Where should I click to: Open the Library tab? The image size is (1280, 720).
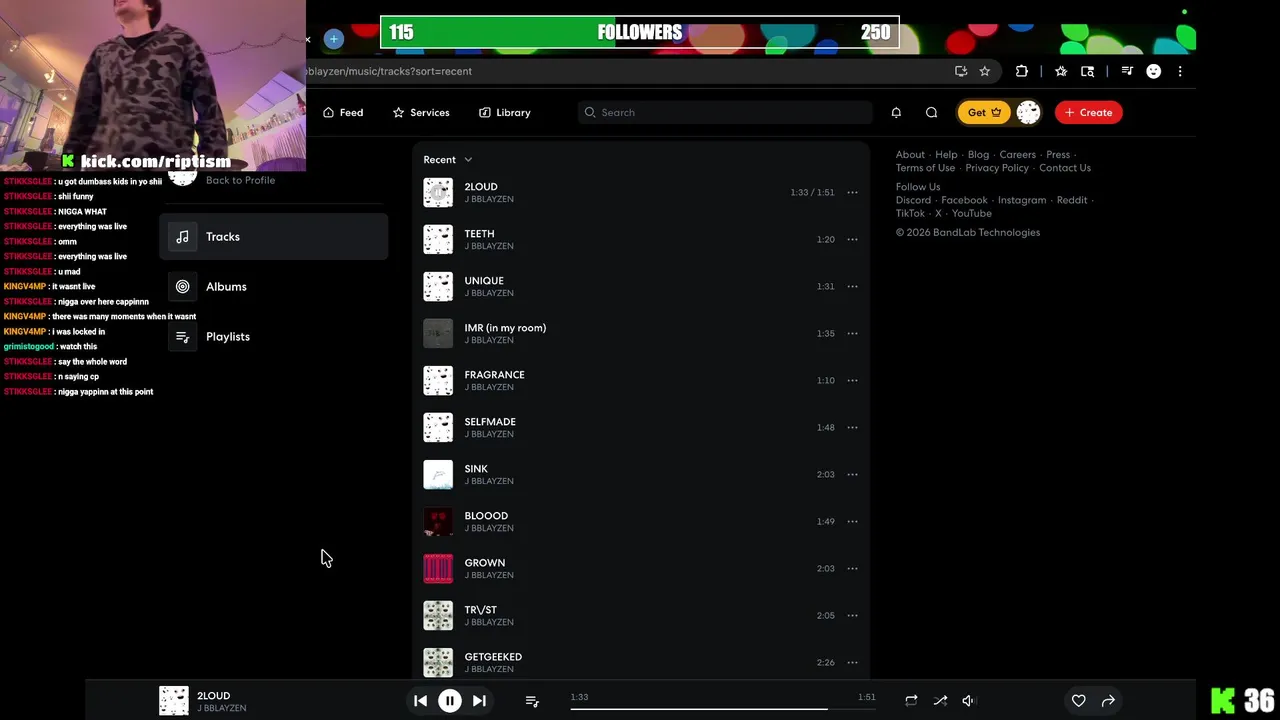click(x=504, y=112)
